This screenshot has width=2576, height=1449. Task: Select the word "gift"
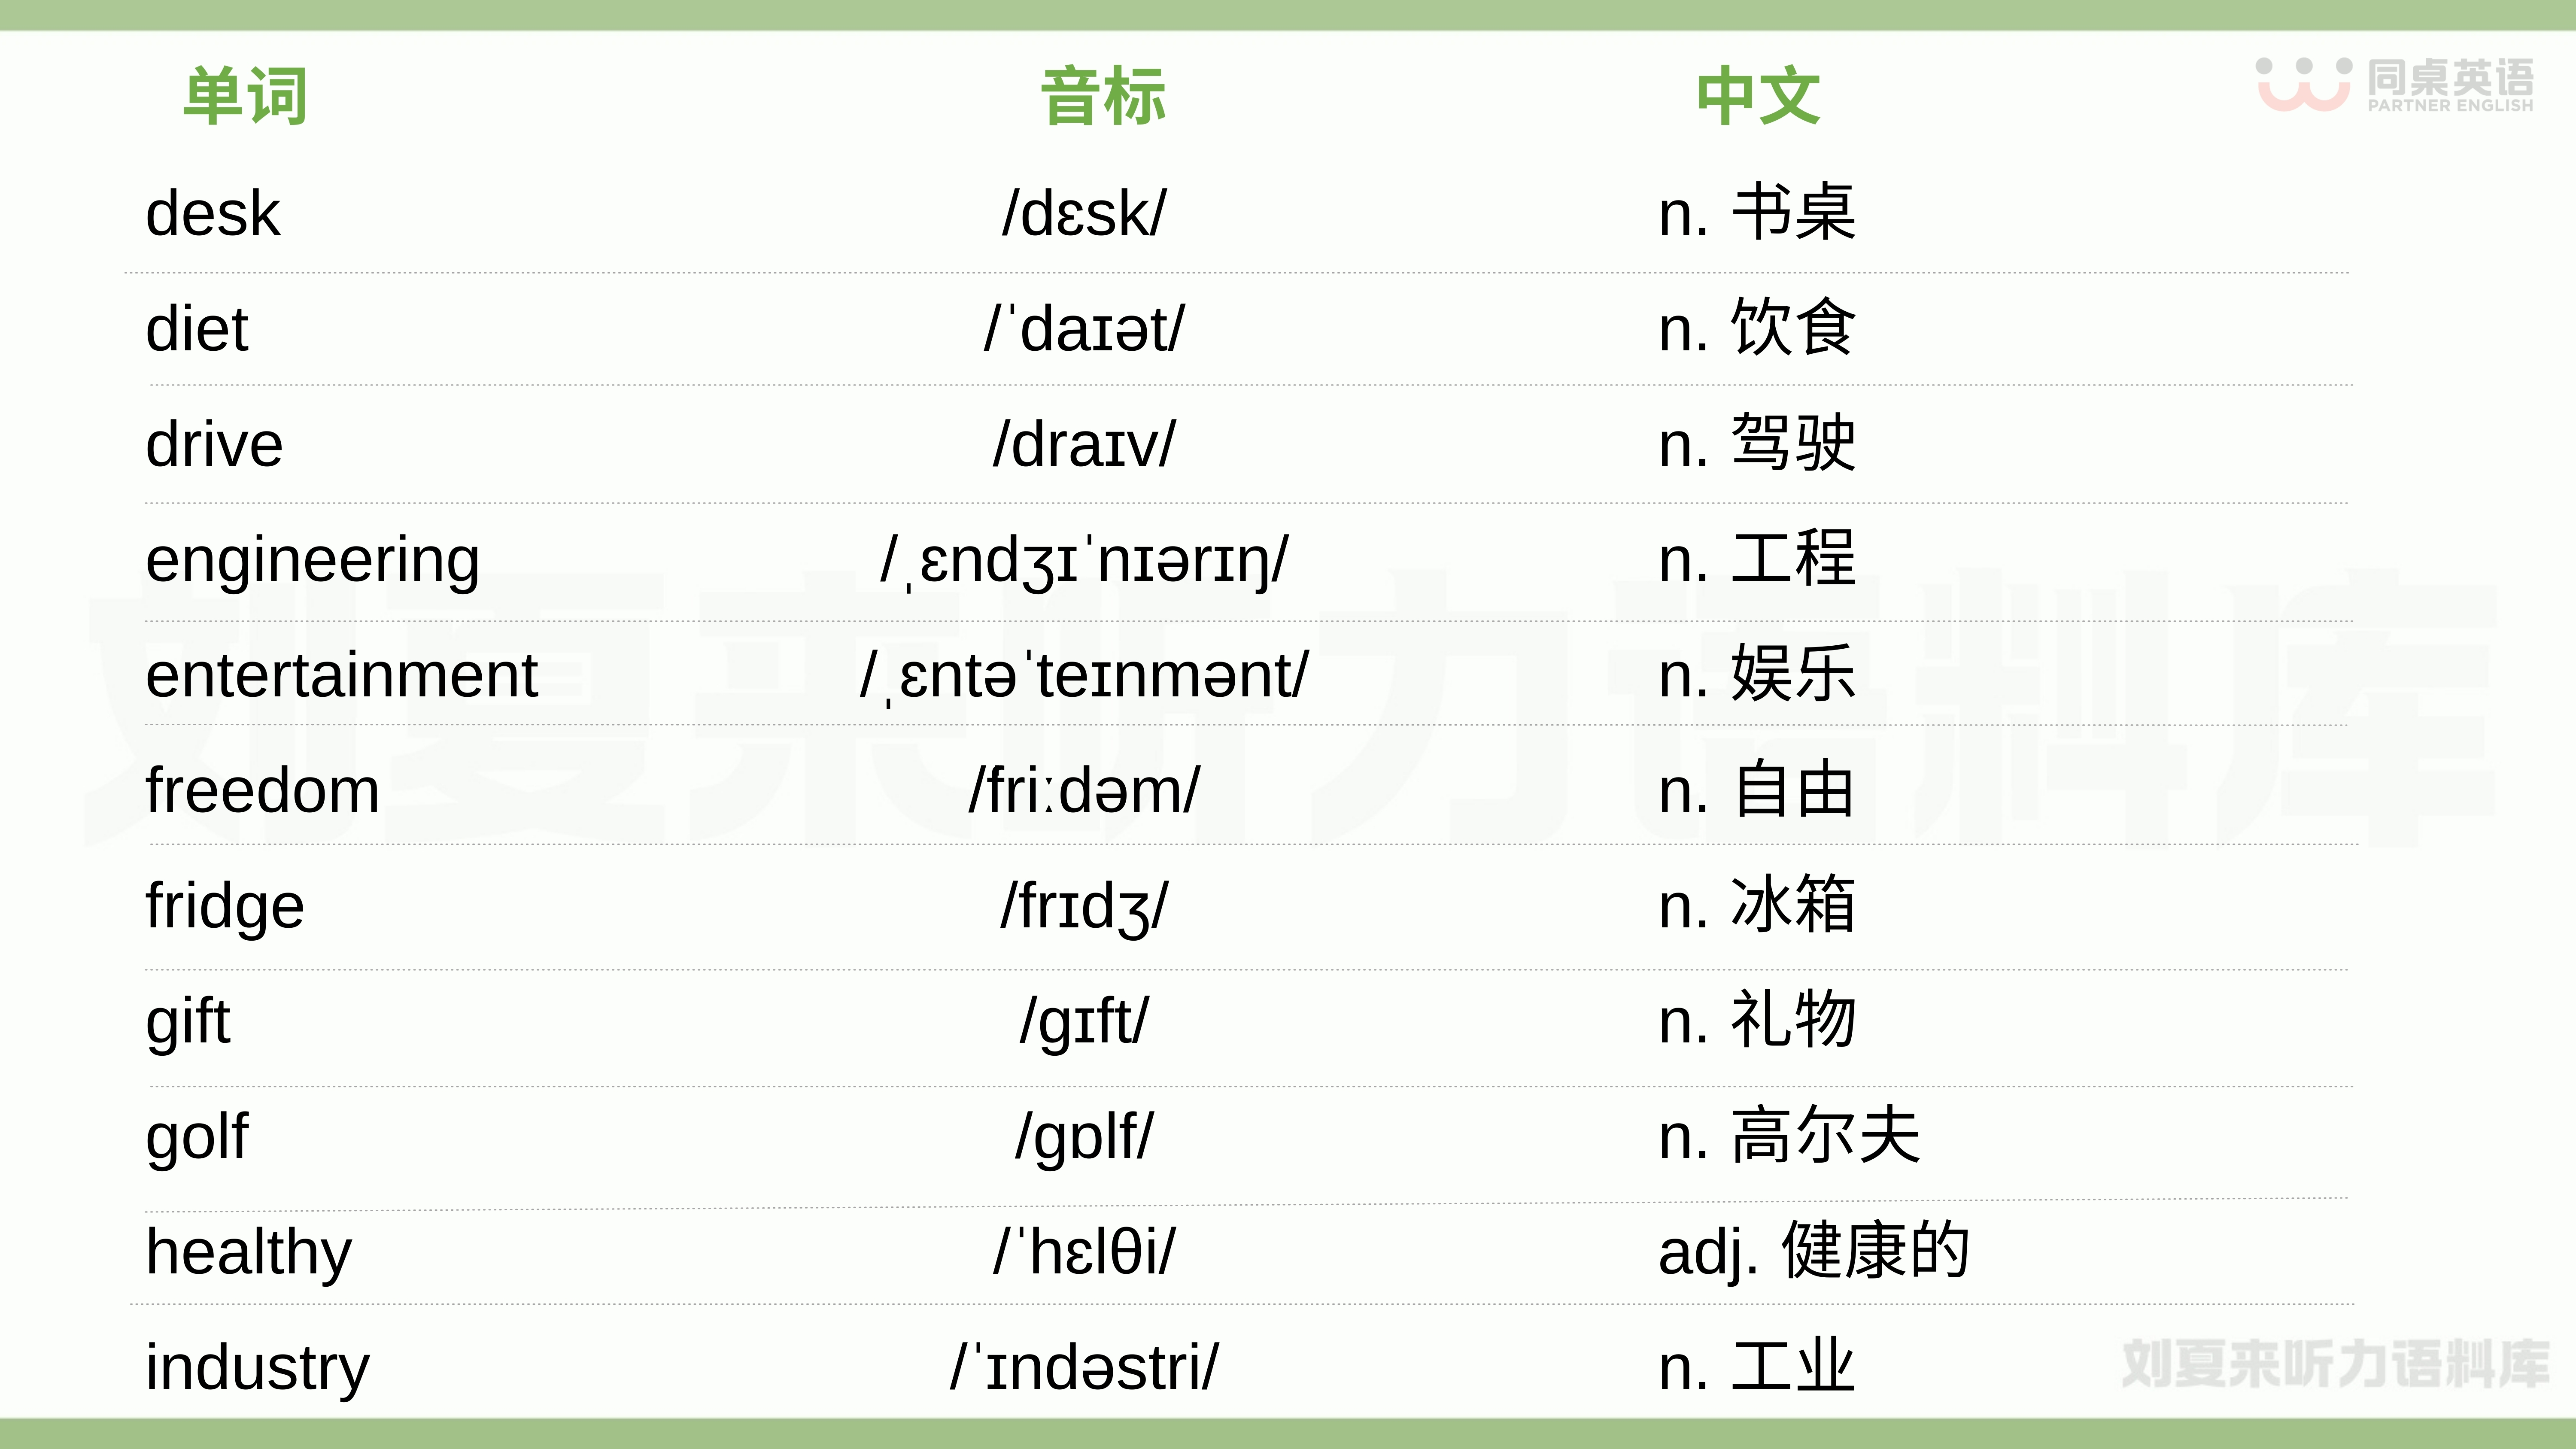coord(188,1021)
